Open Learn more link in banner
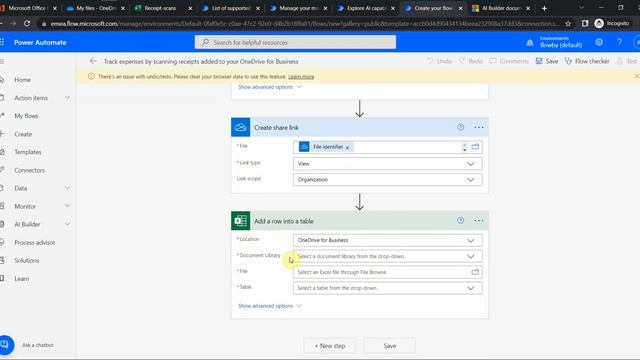This screenshot has height=360, width=640. click(x=301, y=77)
